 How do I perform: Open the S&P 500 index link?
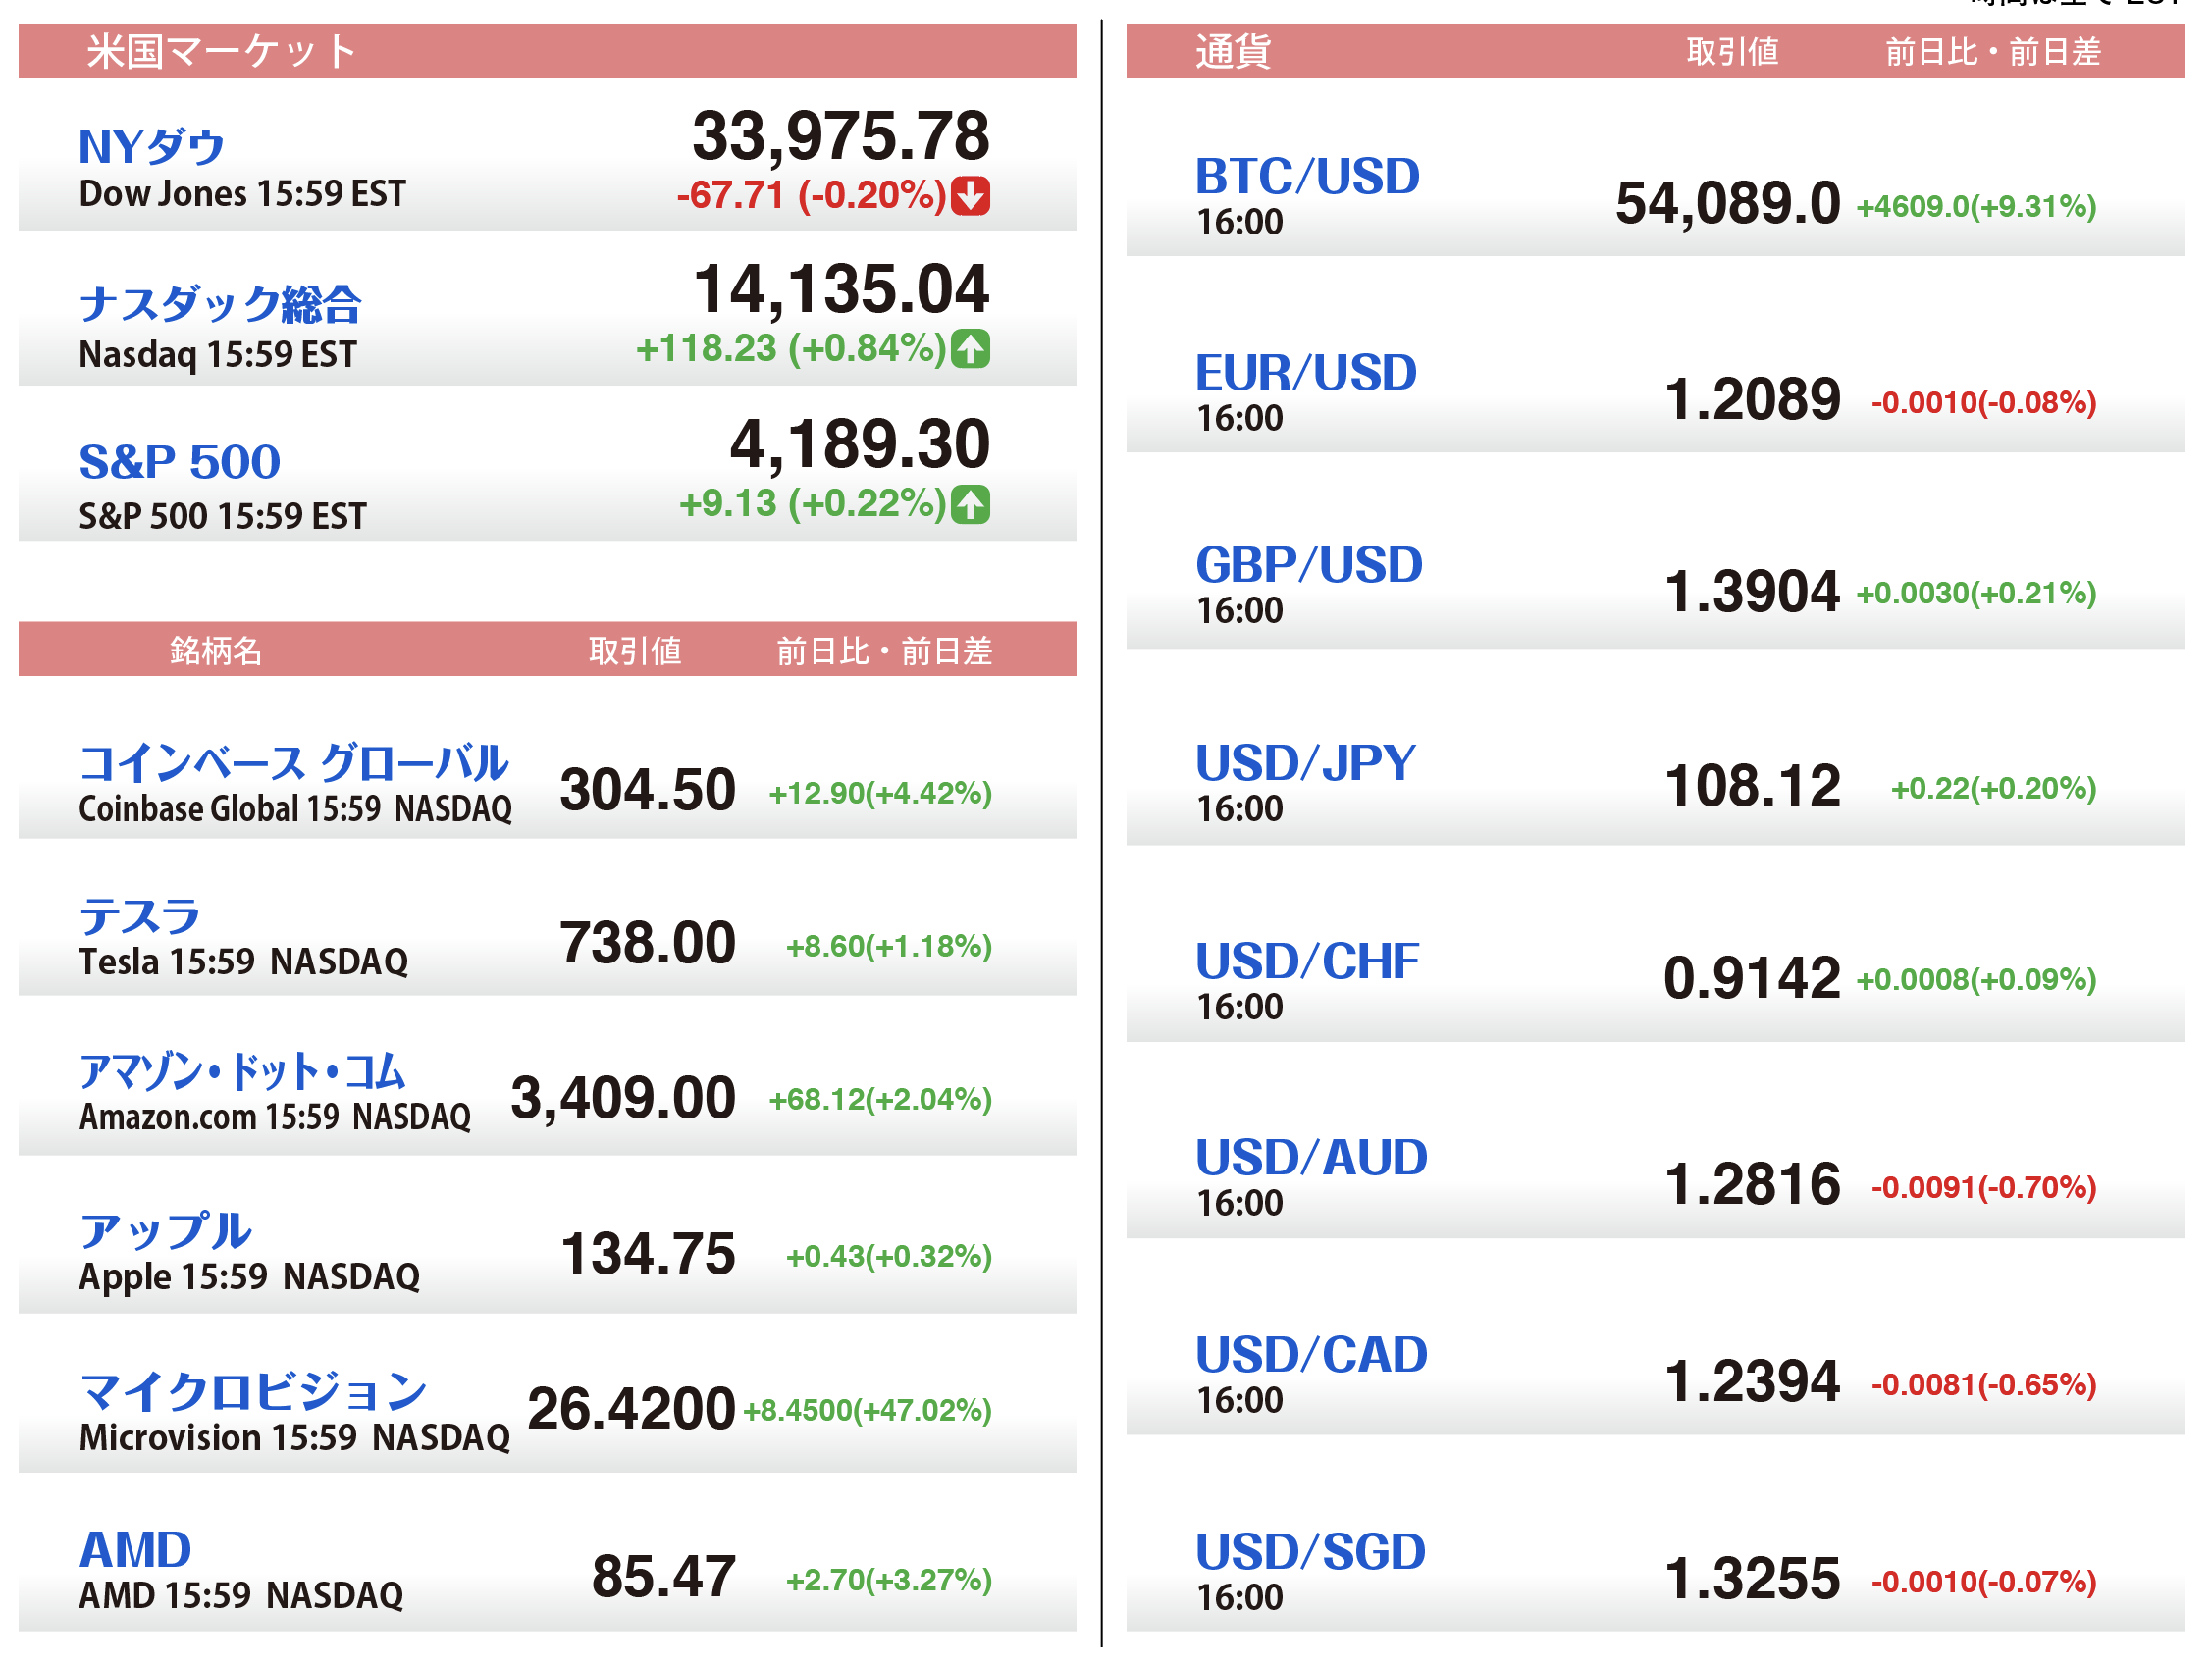click(180, 462)
